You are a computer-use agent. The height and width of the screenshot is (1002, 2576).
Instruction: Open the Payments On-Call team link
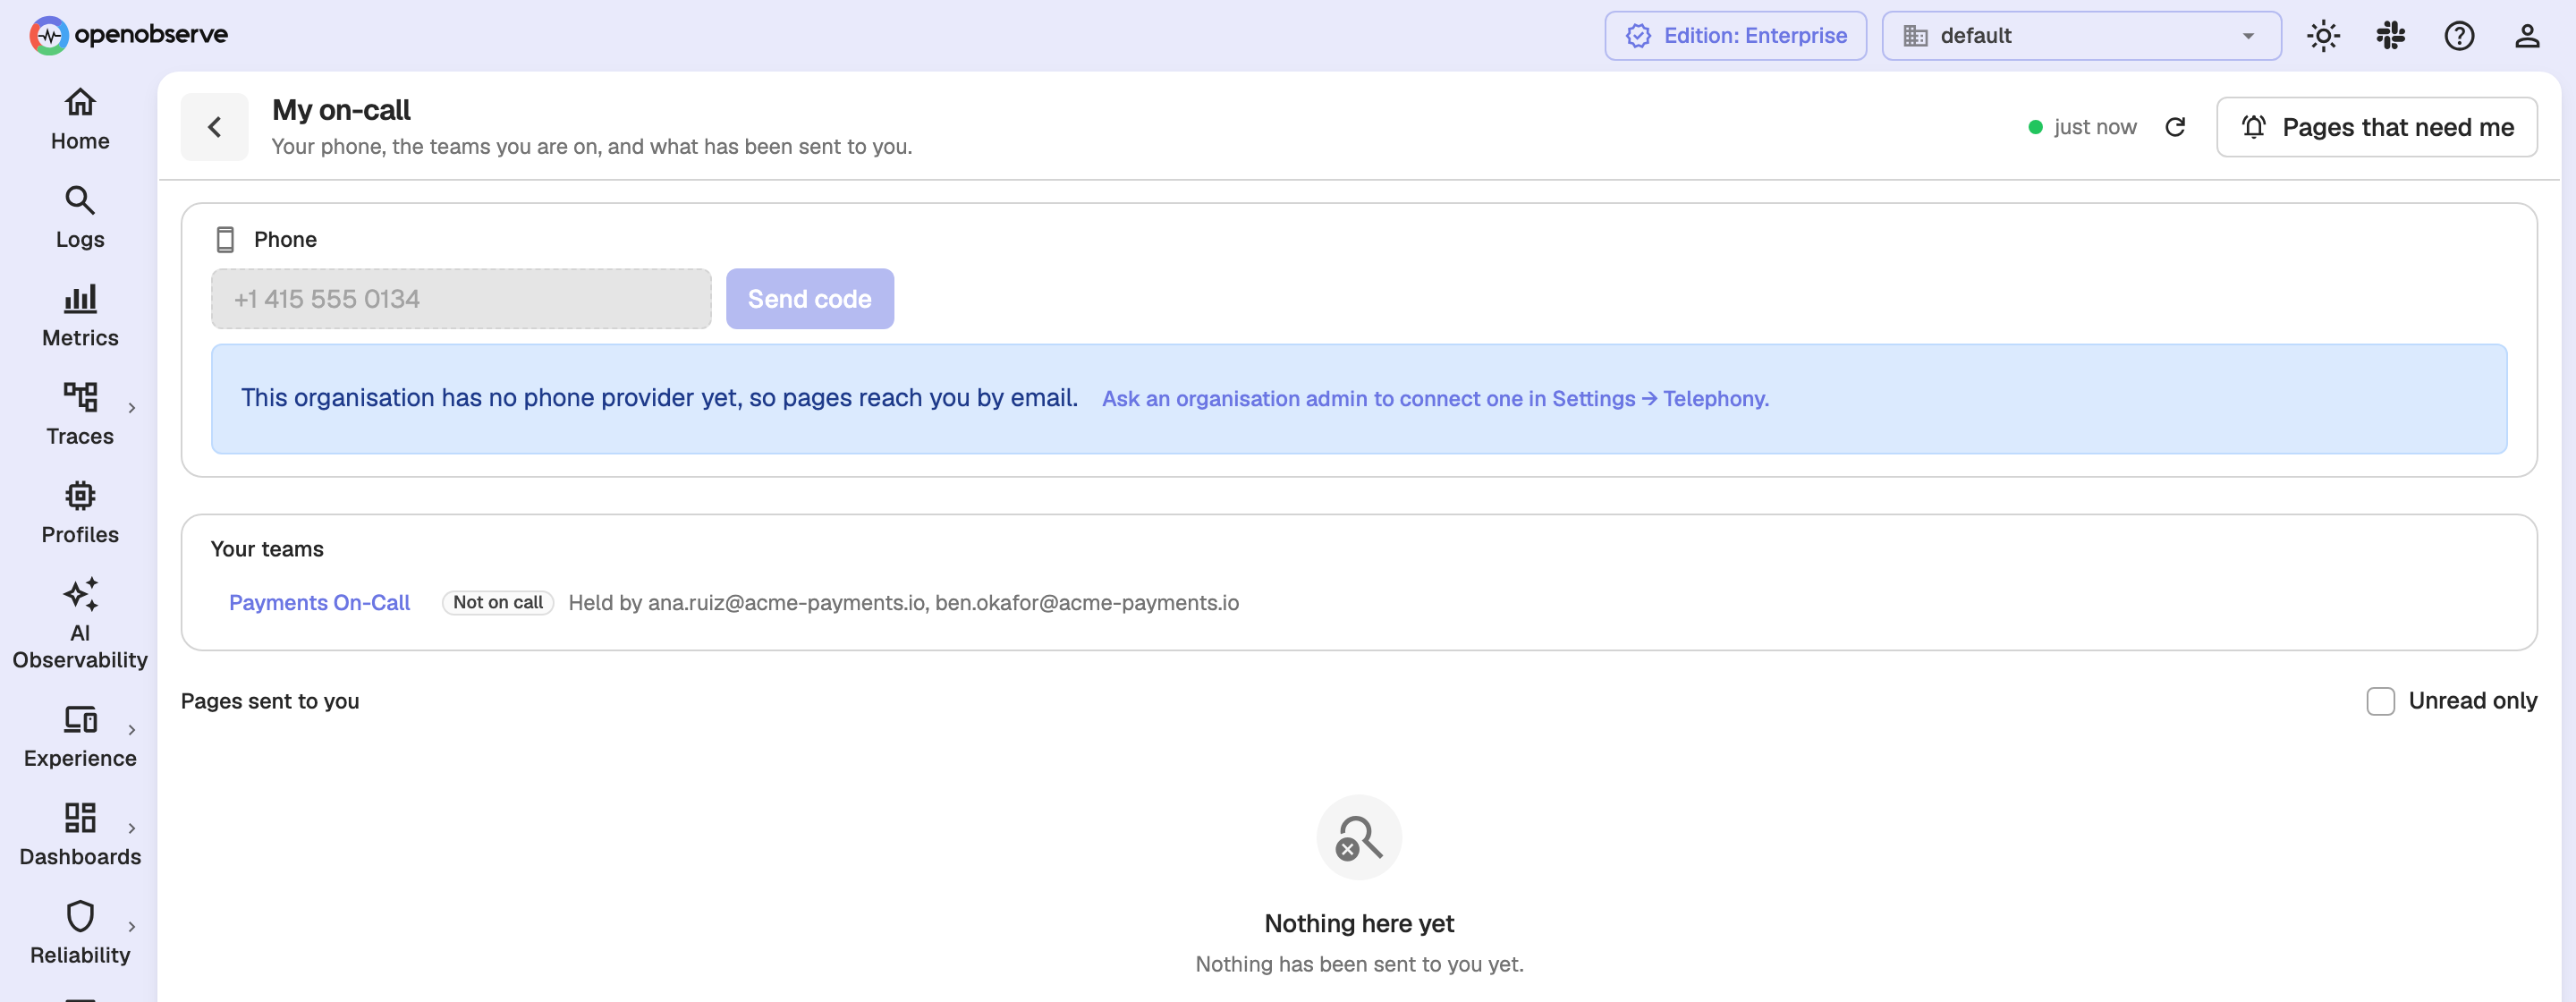pyautogui.click(x=319, y=603)
